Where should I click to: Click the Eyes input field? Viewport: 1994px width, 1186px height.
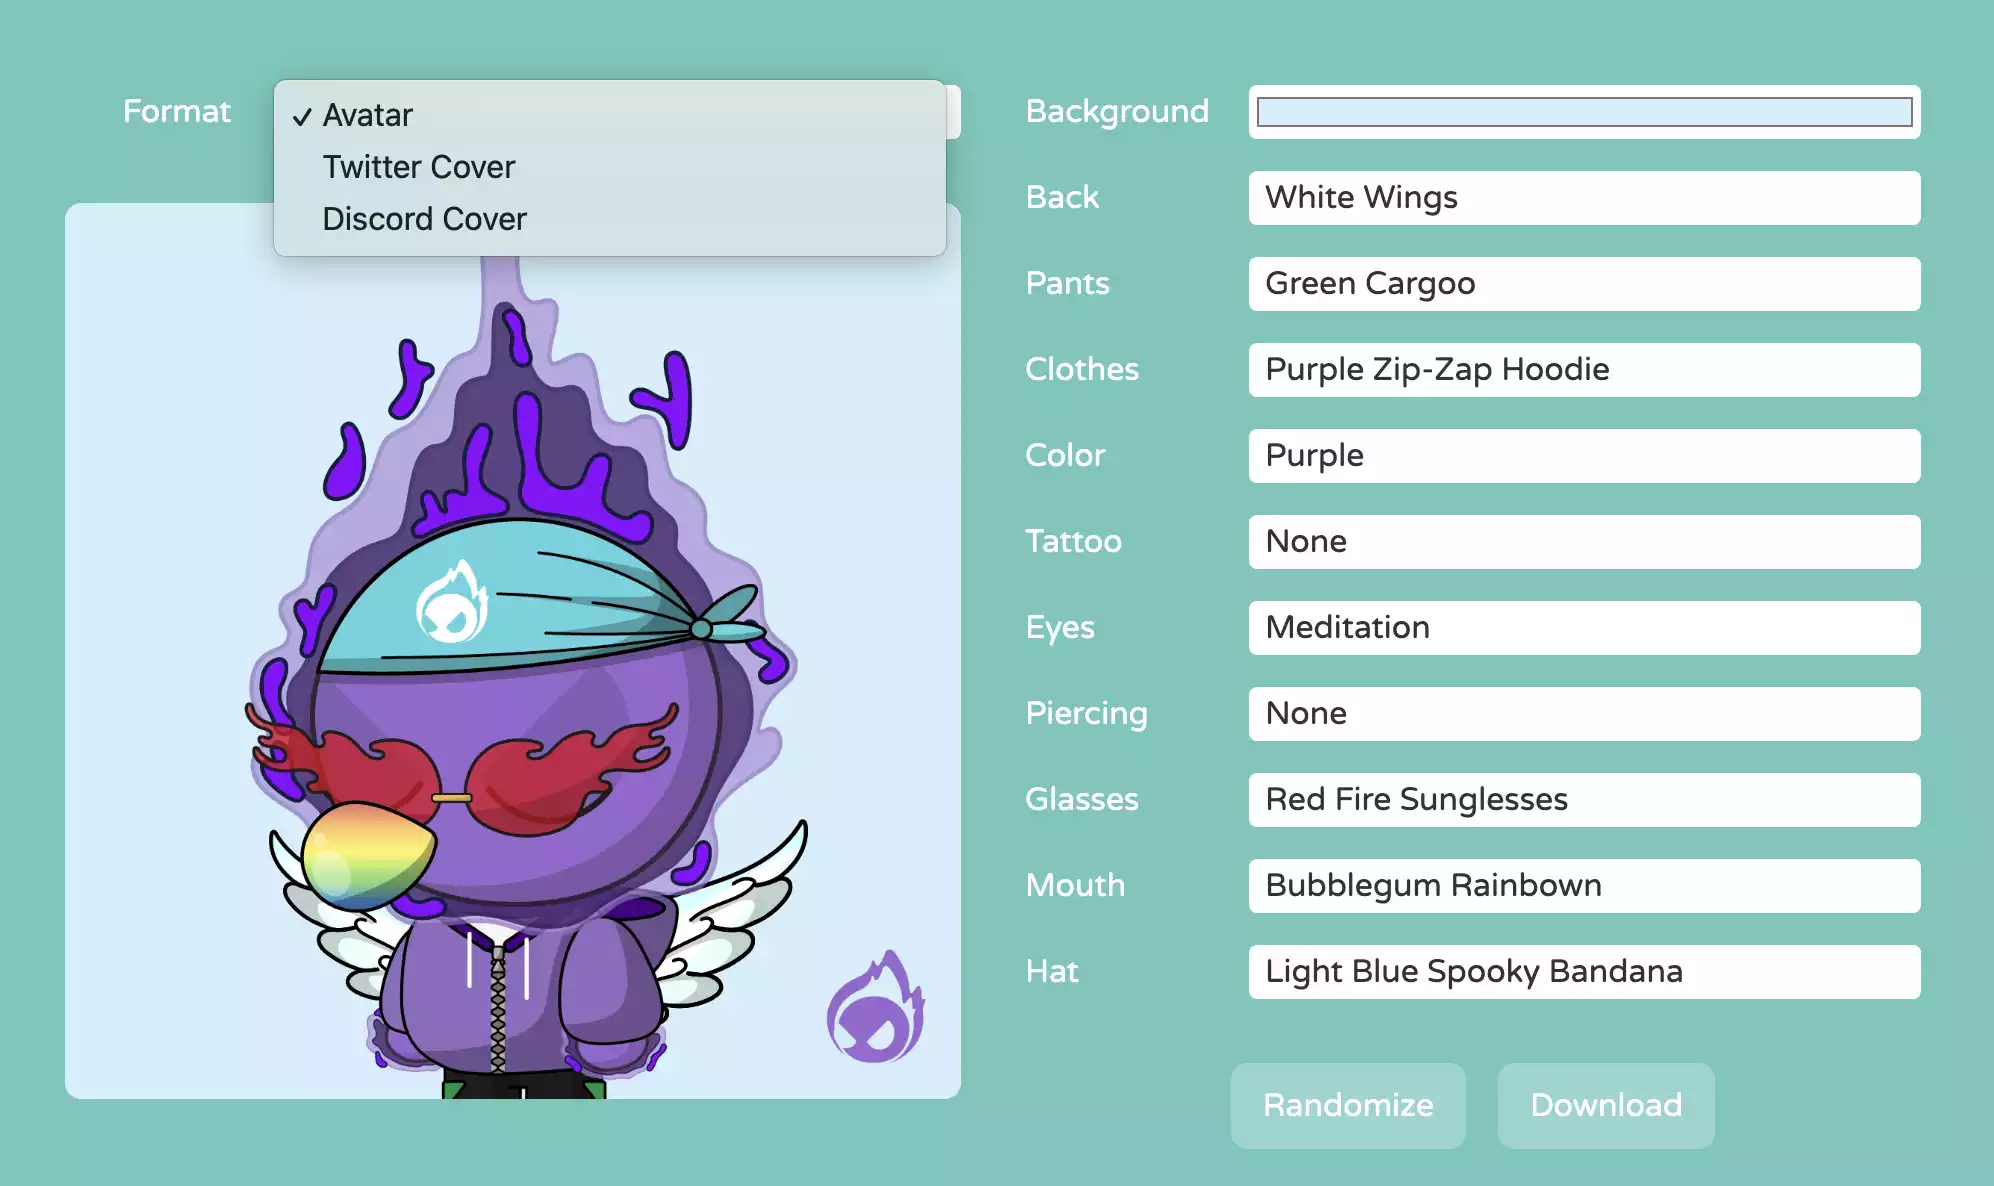pyautogui.click(x=1581, y=627)
